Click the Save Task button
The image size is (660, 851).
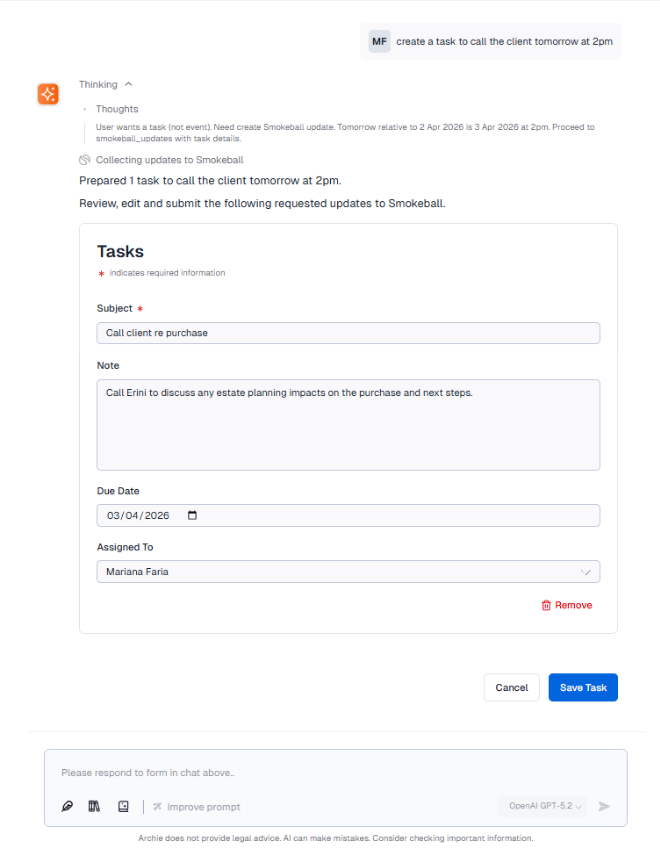pyautogui.click(x=583, y=687)
